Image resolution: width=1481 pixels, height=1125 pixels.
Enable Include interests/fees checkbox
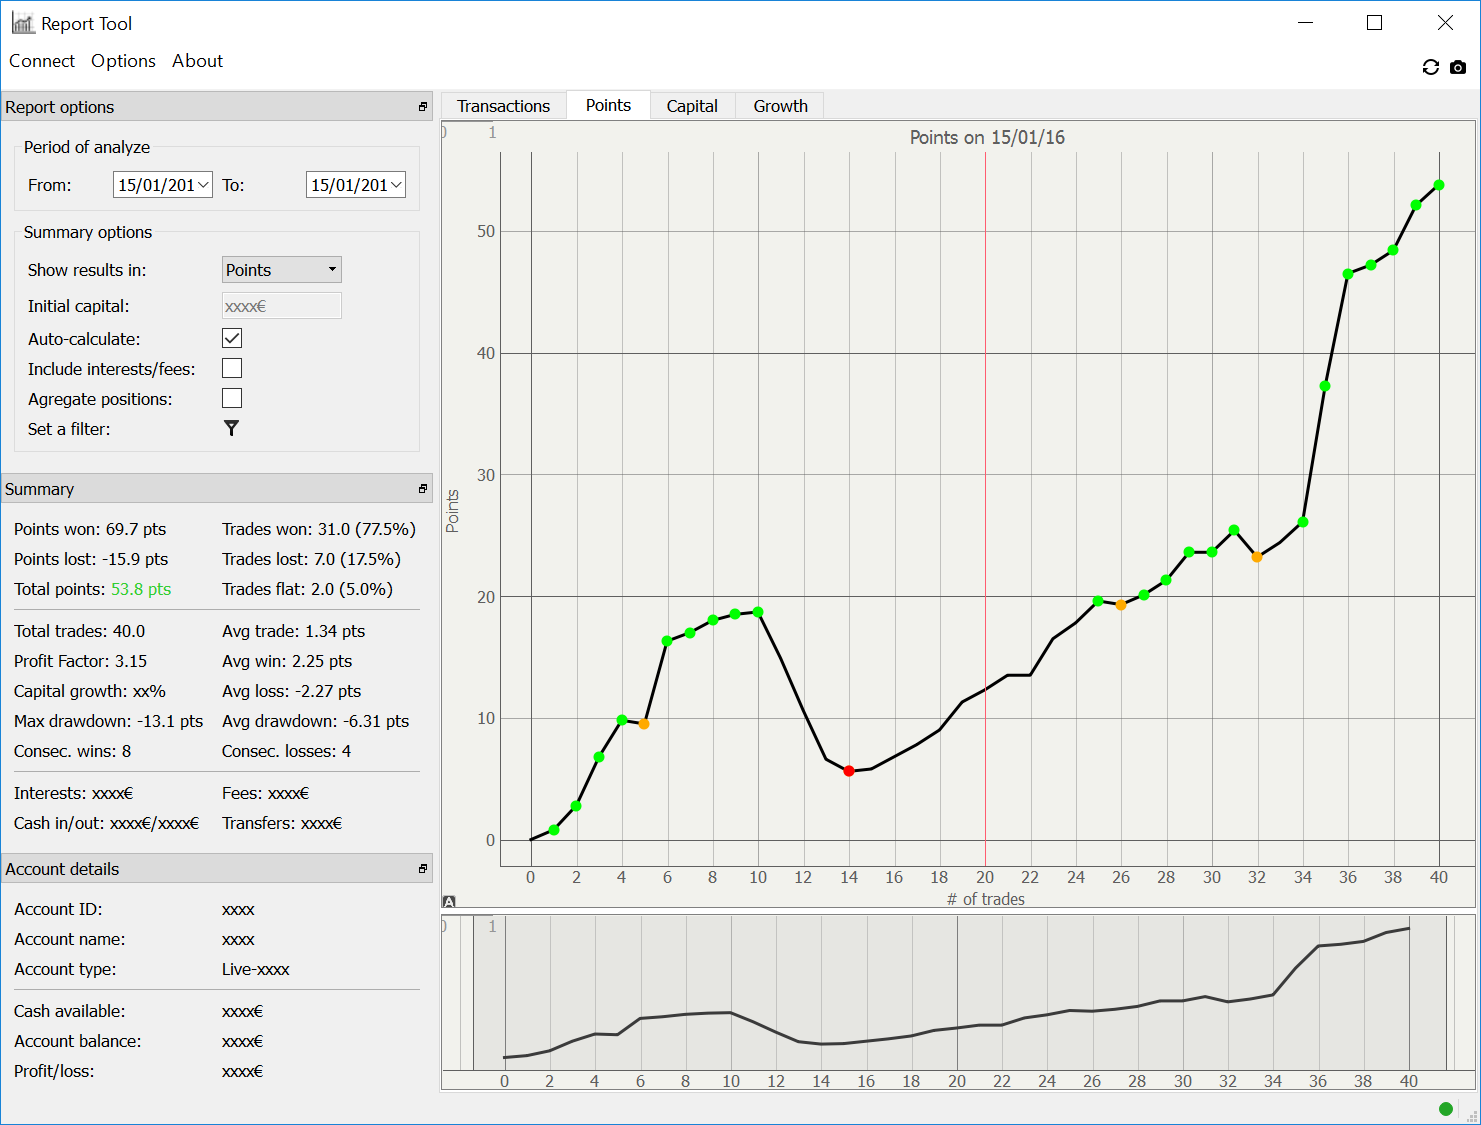pyautogui.click(x=232, y=368)
